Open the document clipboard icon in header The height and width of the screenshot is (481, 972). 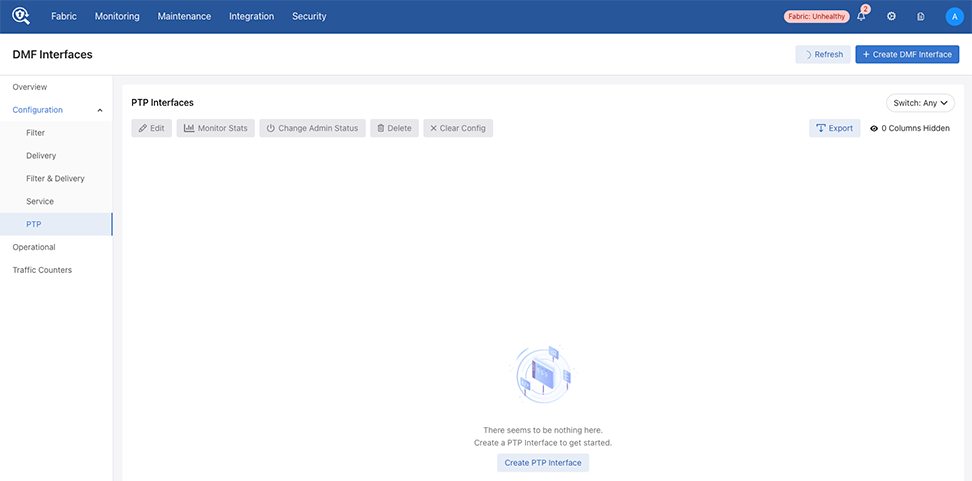tap(921, 17)
